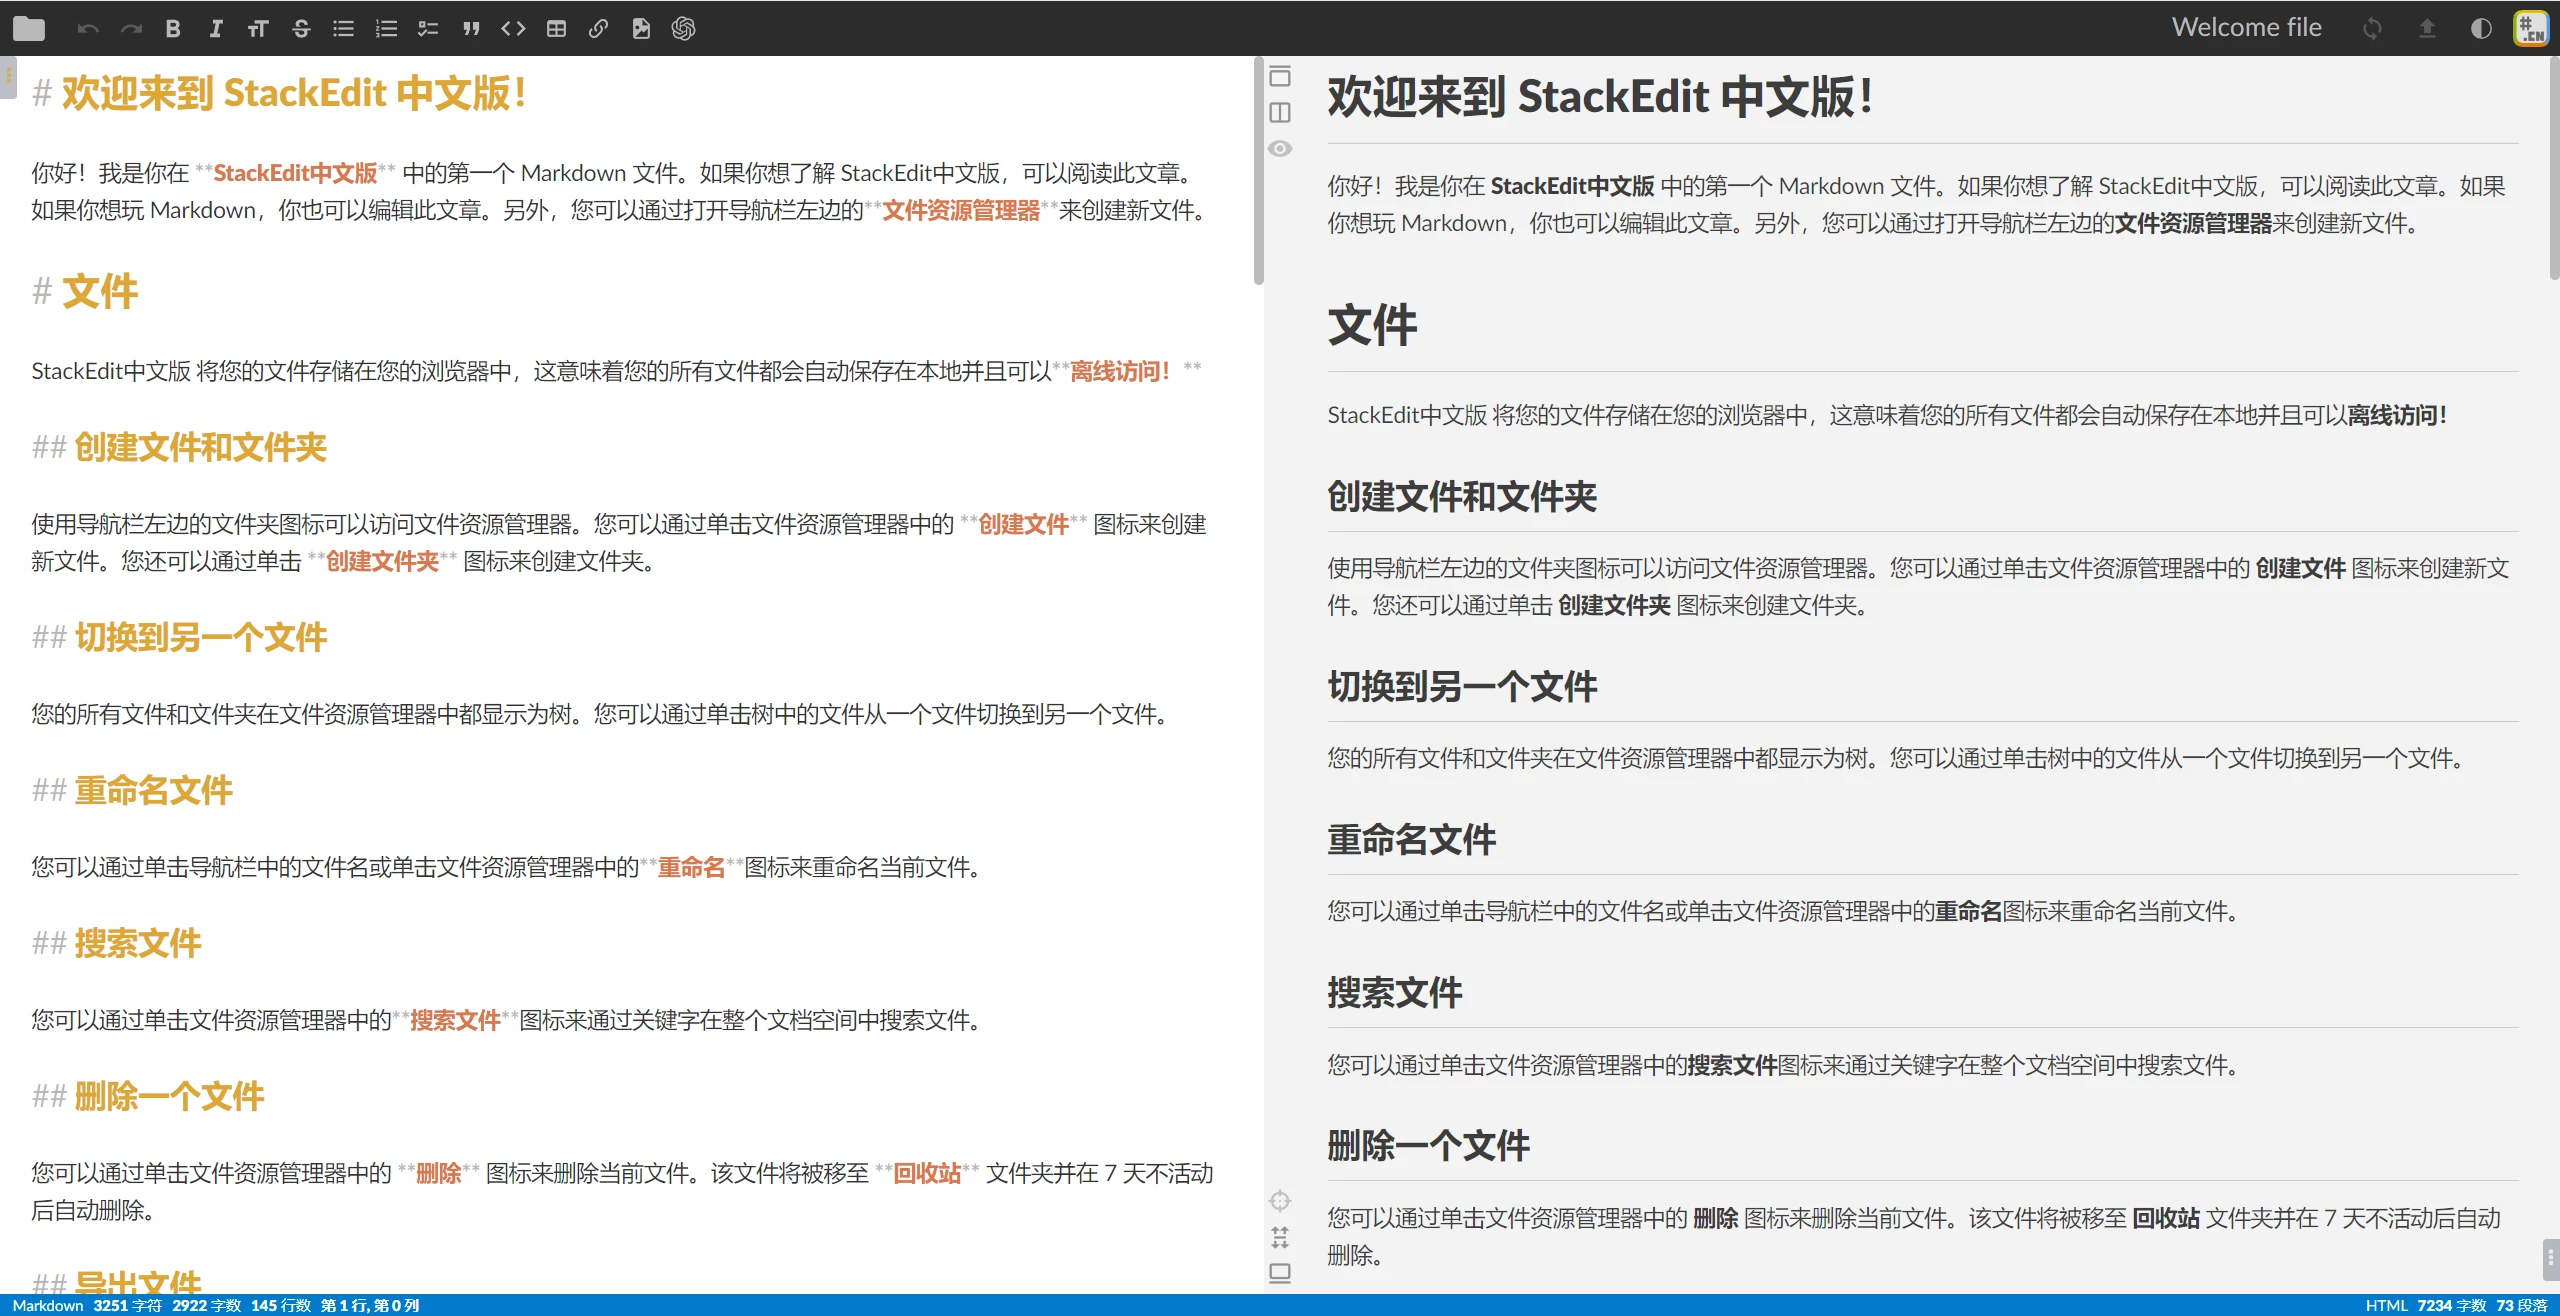This screenshot has width=2560, height=1316.
Task: Toggle the navigation bar button
Action: [x=1280, y=76]
